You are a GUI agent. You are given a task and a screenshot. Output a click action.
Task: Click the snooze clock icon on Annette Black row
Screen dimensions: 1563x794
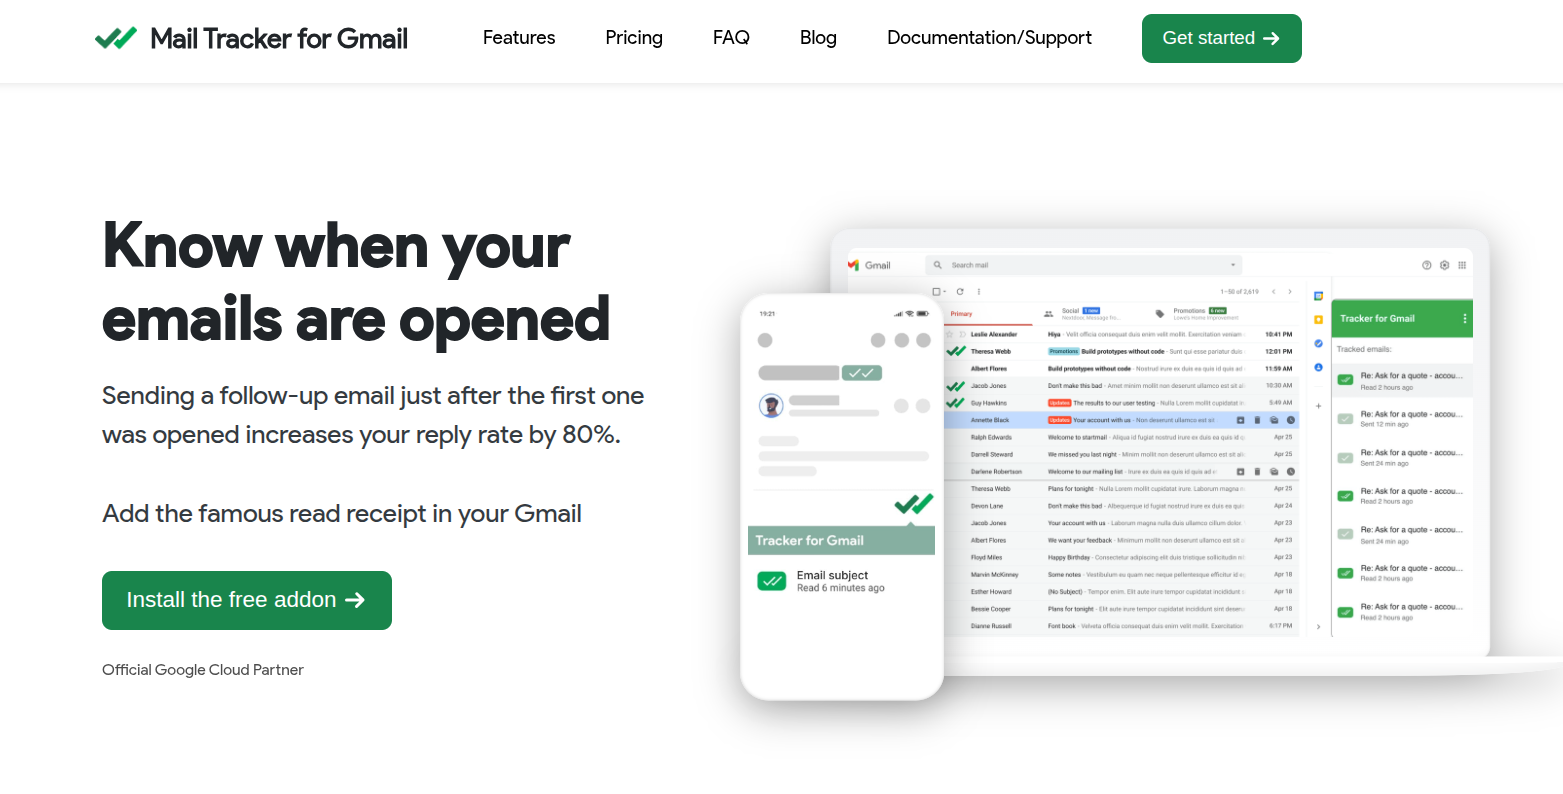1290,420
